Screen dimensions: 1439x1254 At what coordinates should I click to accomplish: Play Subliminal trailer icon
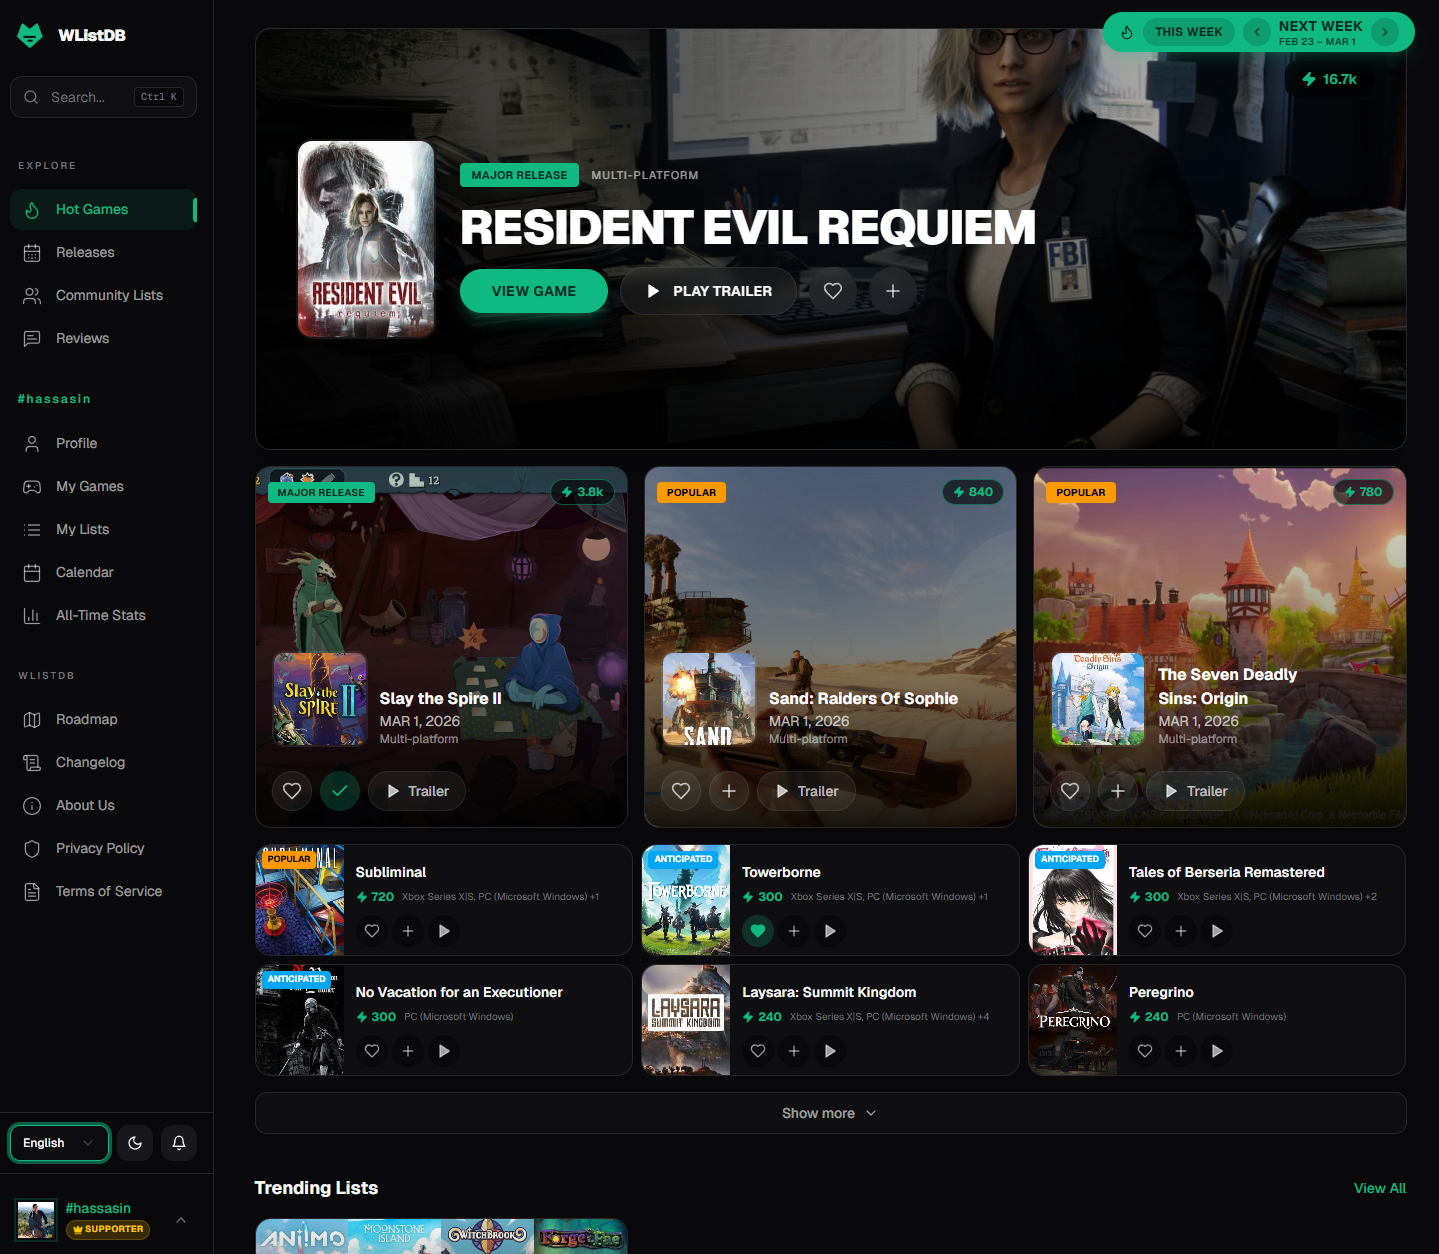pos(444,931)
